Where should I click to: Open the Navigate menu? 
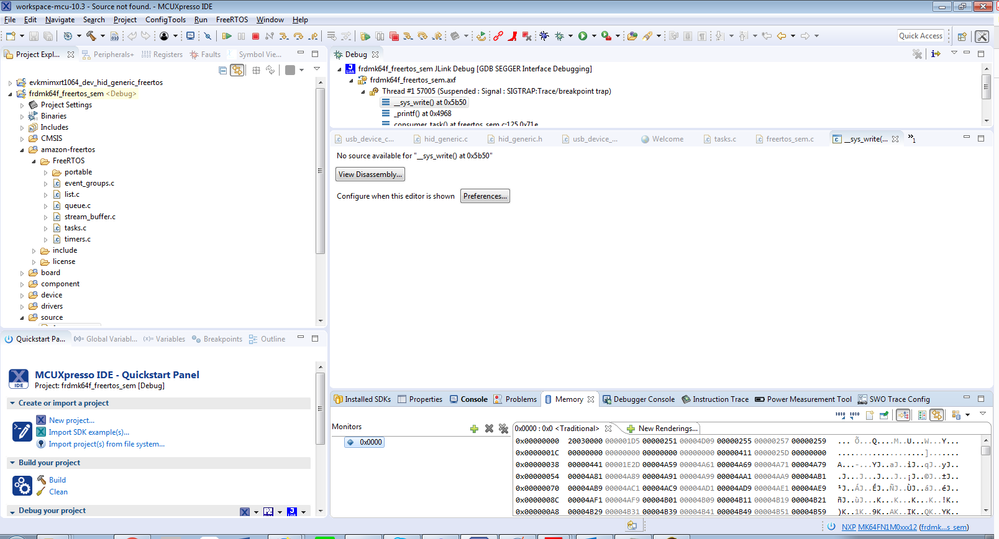60,20
